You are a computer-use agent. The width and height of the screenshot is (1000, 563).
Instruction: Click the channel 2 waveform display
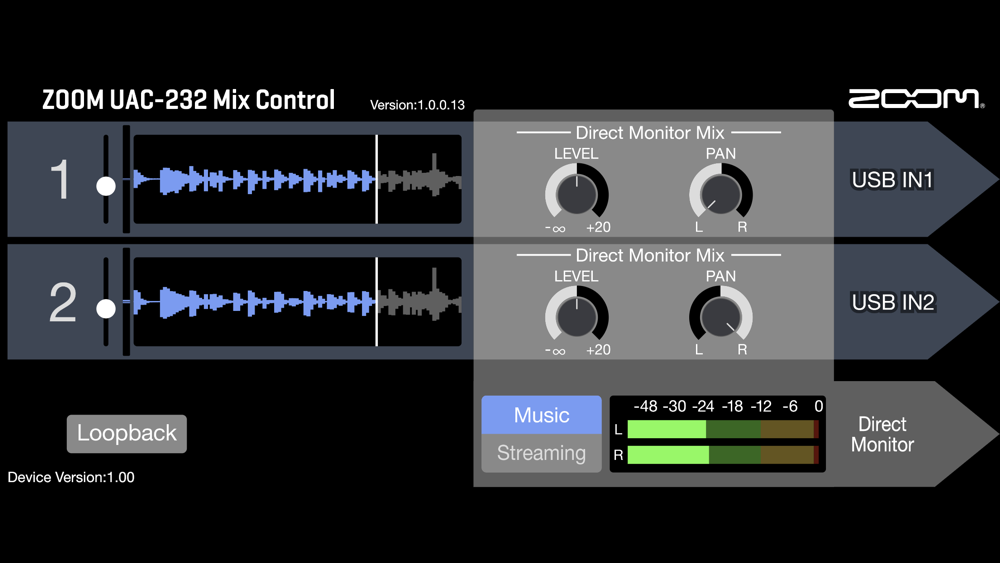click(x=297, y=302)
